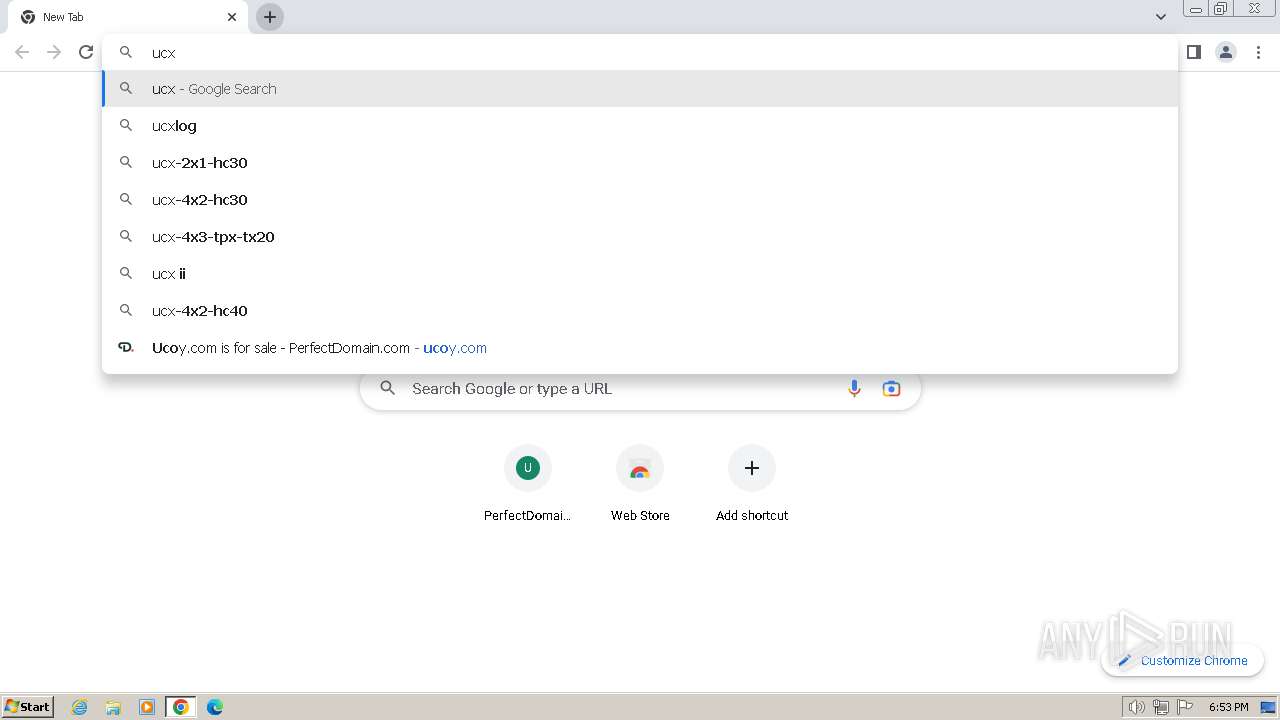The width and height of the screenshot is (1280, 720).
Task: Start voice search with microphone icon
Action: [x=854, y=389]
